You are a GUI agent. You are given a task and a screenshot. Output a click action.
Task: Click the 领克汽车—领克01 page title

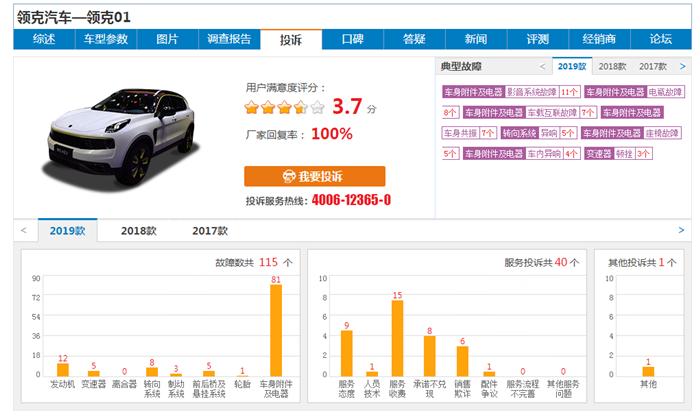(74, 17)
